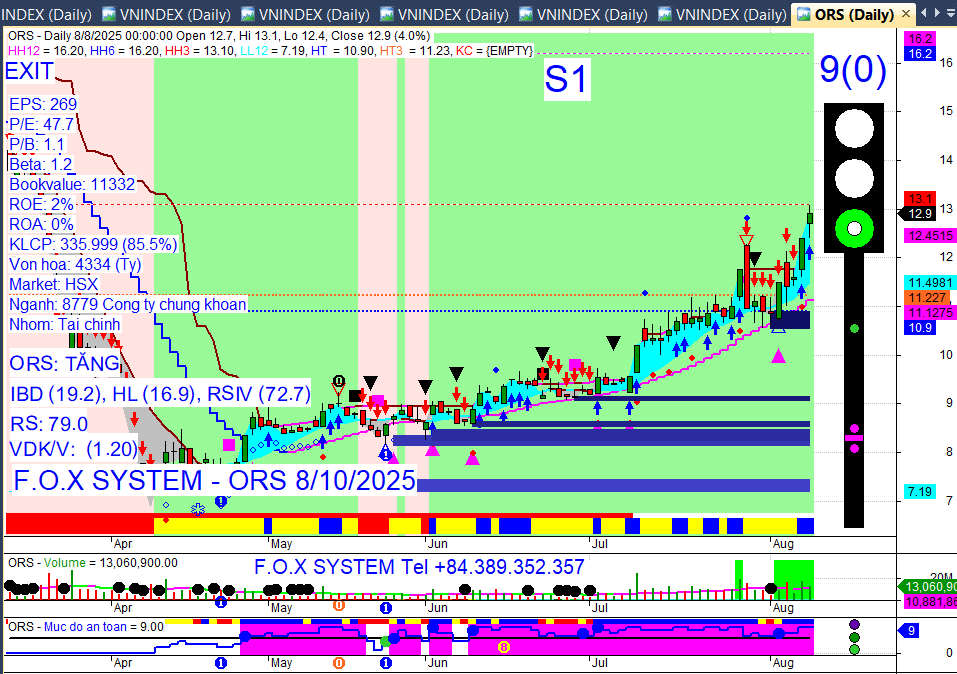The width and height of the screenshot is (957, 674).
Task: Open the tab list dropdown arrow
Action: [x=951, y=13]
